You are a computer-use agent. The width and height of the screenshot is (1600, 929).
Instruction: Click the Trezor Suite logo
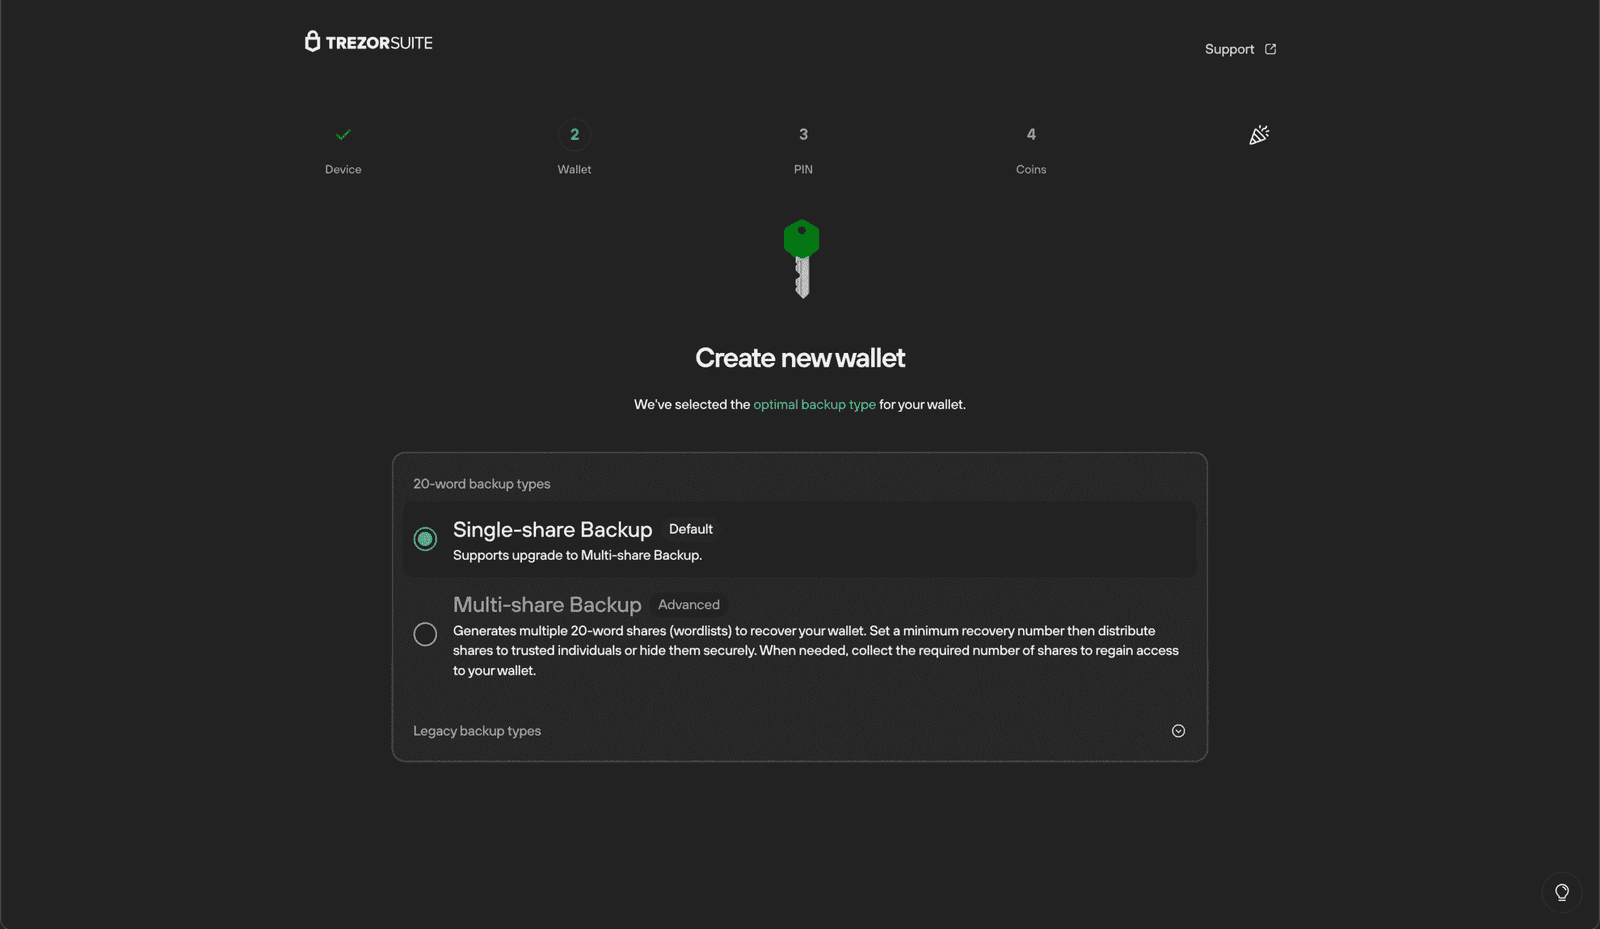(369, 42)
